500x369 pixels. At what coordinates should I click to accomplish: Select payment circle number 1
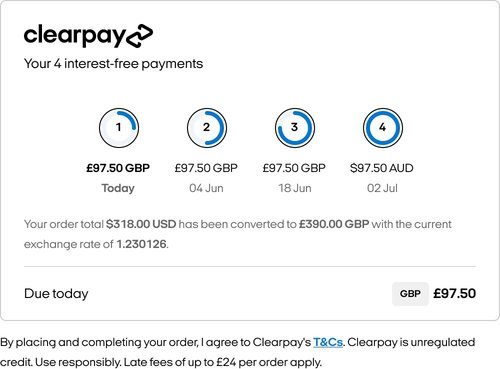pos(119,128)
